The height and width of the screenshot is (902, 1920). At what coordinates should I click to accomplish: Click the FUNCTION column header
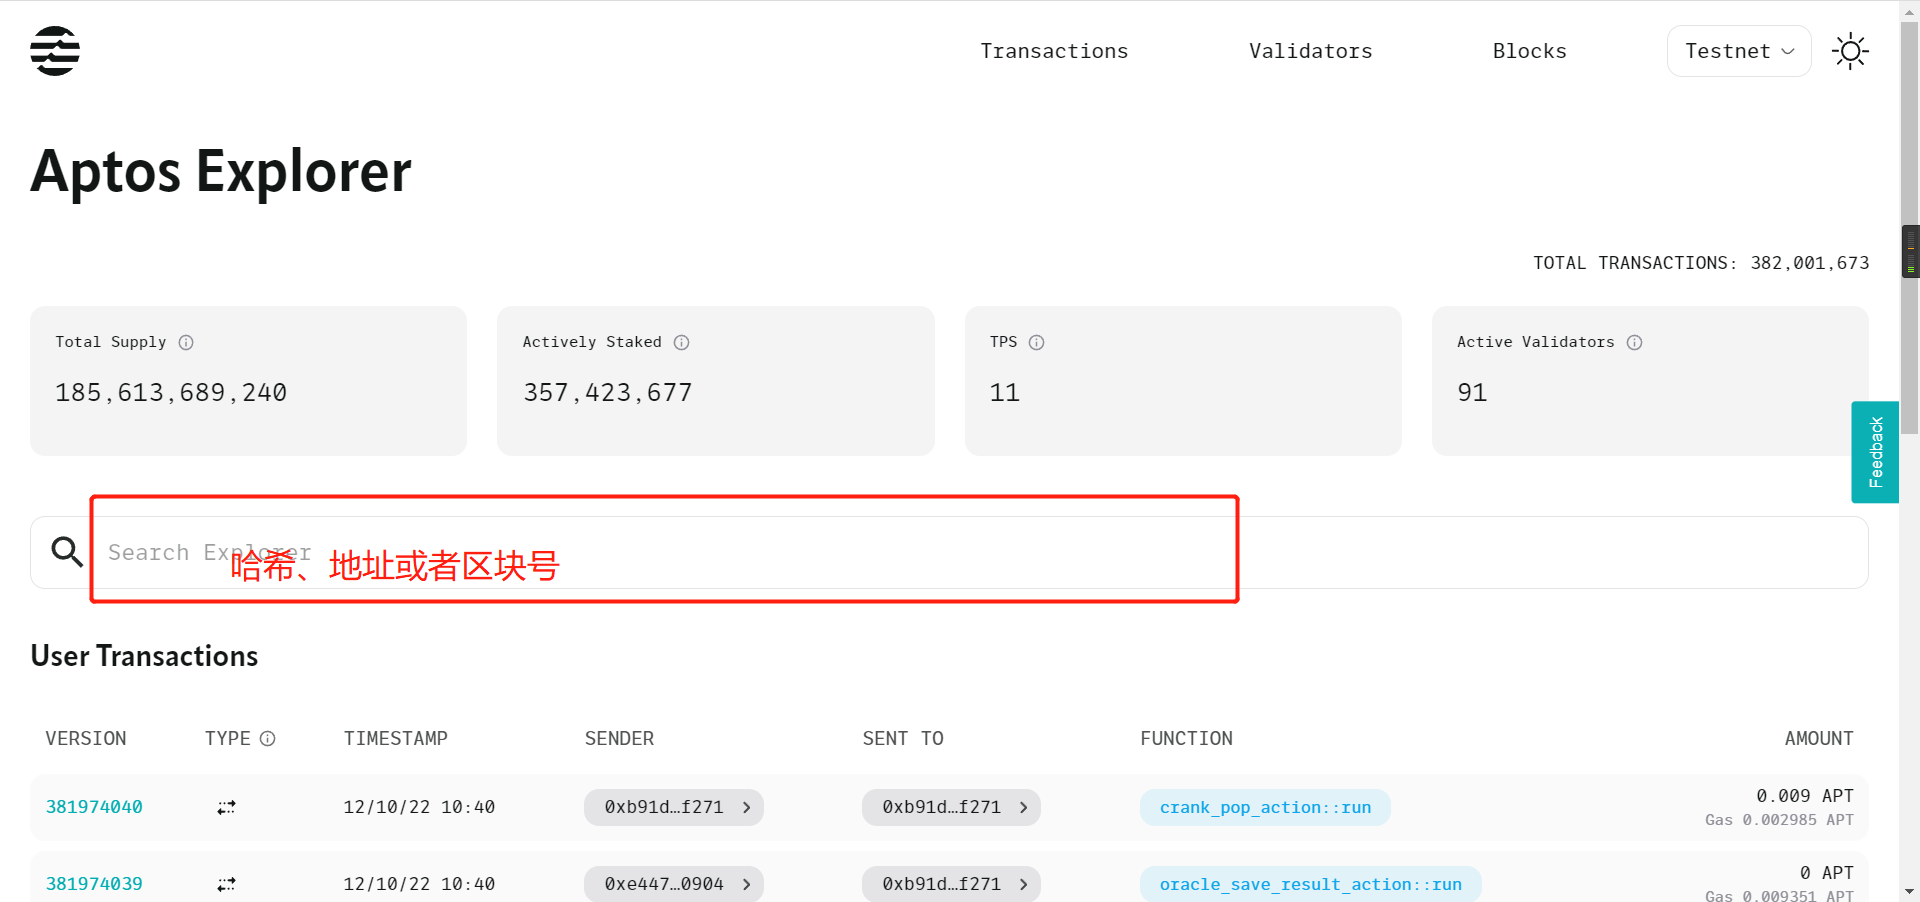[1186, 738]
